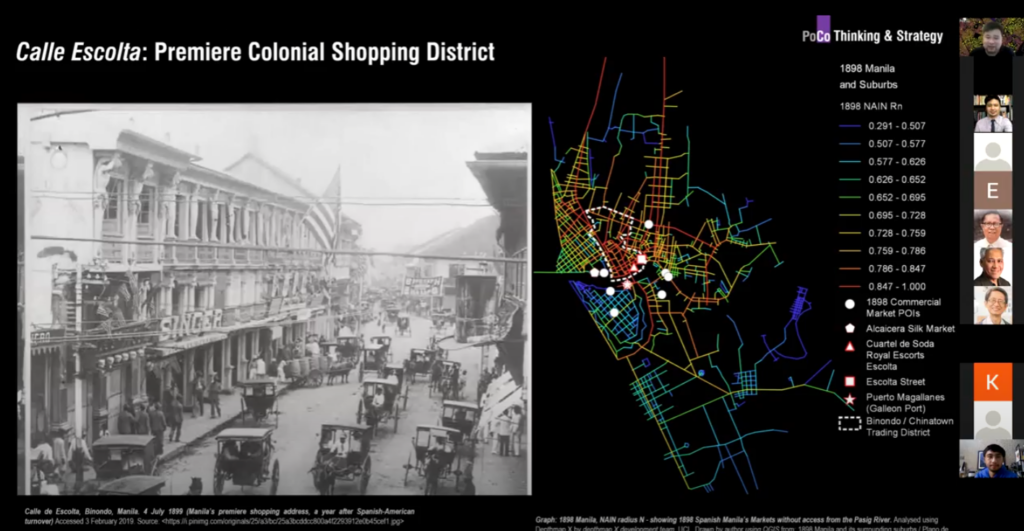
Task: Open the top participant's video tile
Action: click(992, 36)
